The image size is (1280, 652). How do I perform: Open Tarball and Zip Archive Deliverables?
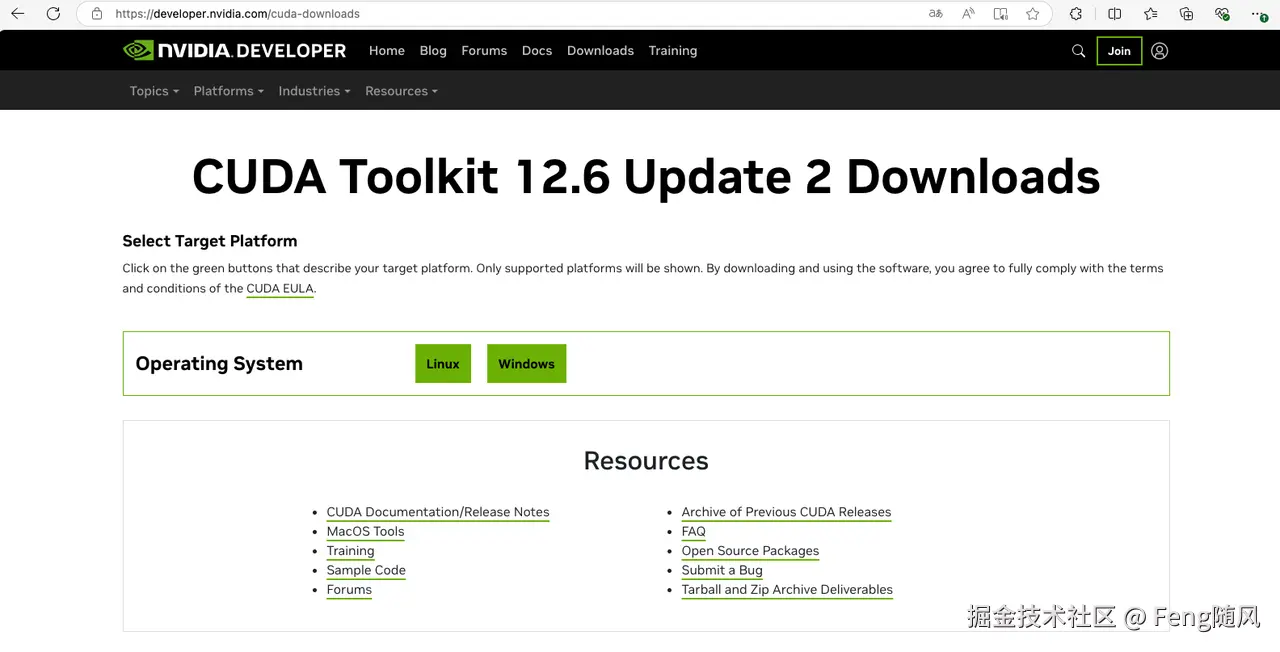click(x=787, y=589)
